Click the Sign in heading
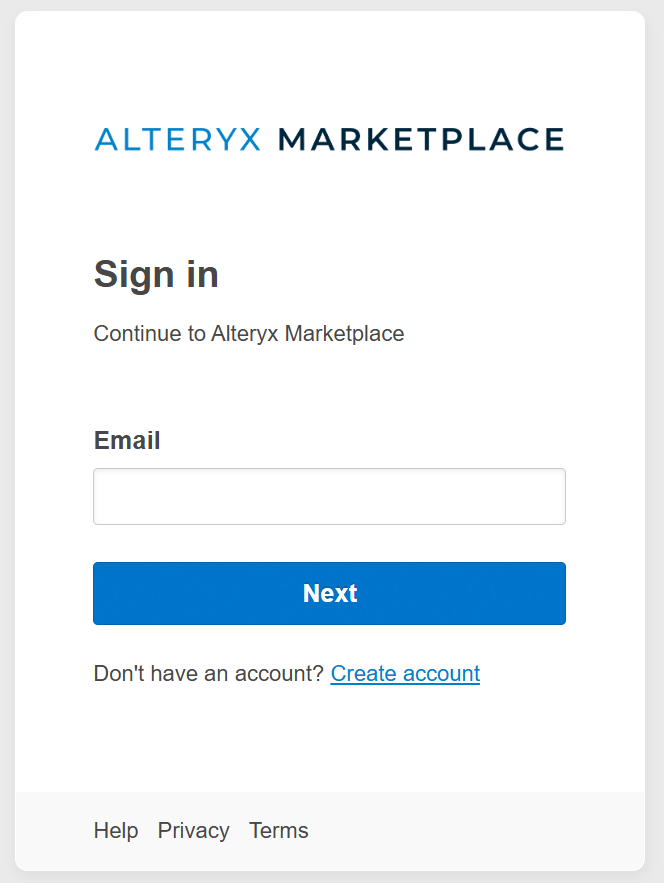Image resolution: width=664 pixels, height=883 pixels. pos(156,274)
